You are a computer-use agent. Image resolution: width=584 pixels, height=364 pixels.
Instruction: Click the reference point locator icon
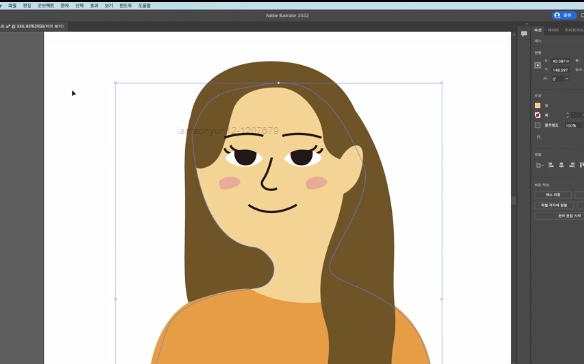[537, 65]
